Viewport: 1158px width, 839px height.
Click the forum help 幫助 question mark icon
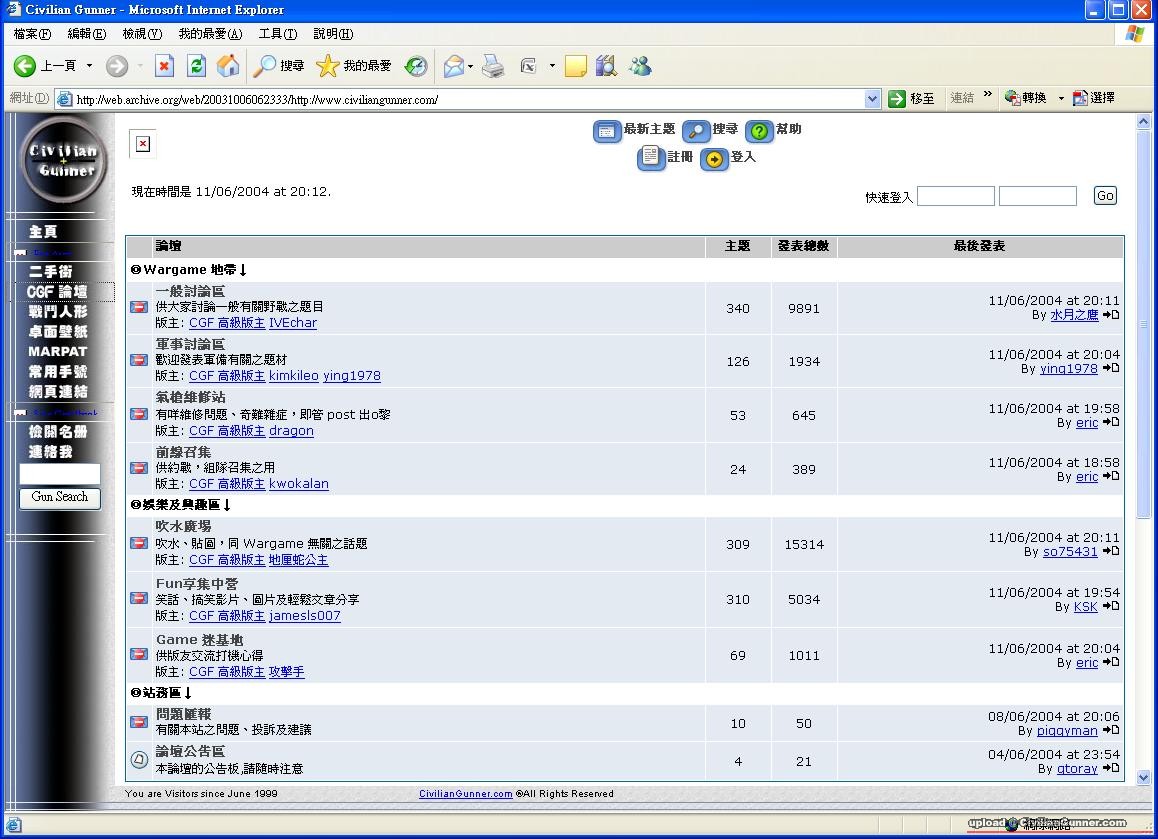[759, 131]
